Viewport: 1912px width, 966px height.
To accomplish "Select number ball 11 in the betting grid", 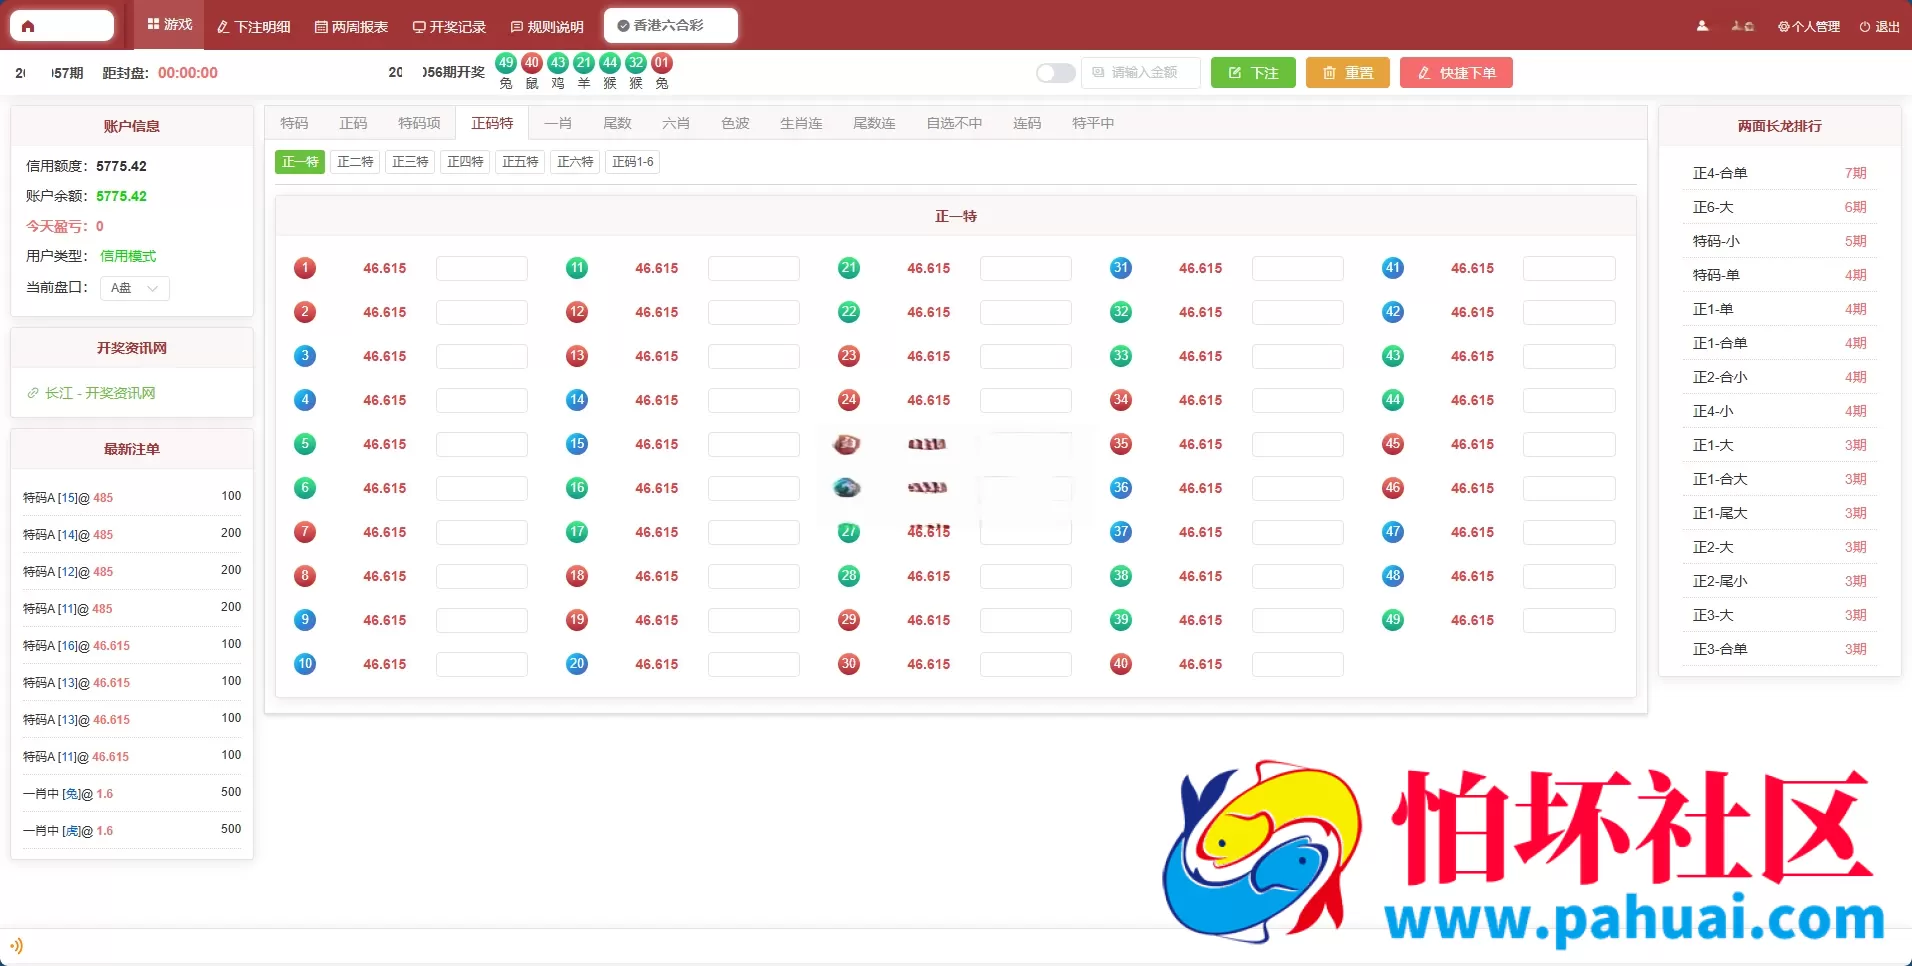I will coord(577,268).
